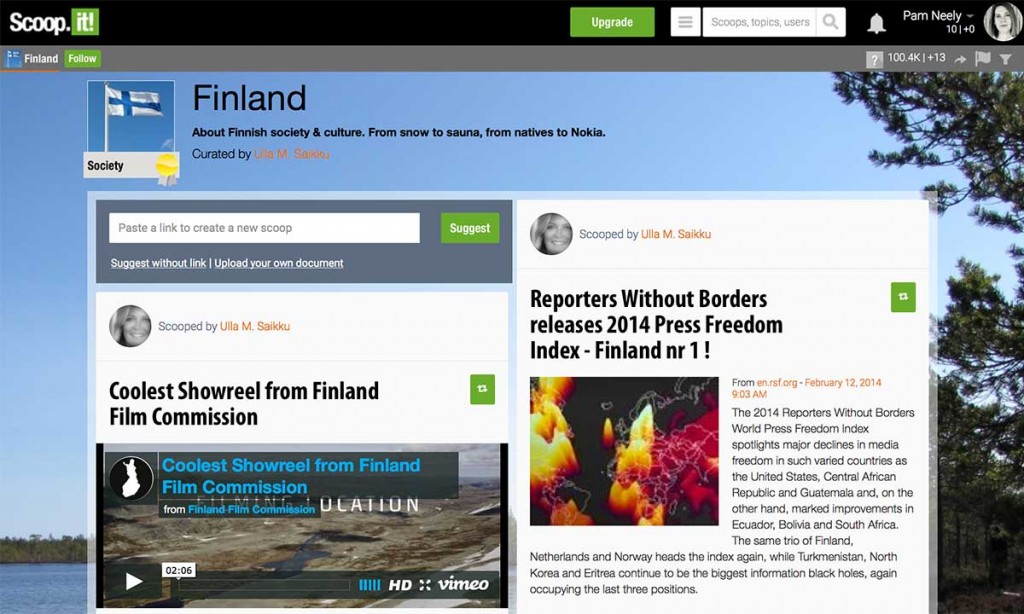Open the filter funnel icon
Viewport: 1024px width, 614px height.
point(1006,59)
